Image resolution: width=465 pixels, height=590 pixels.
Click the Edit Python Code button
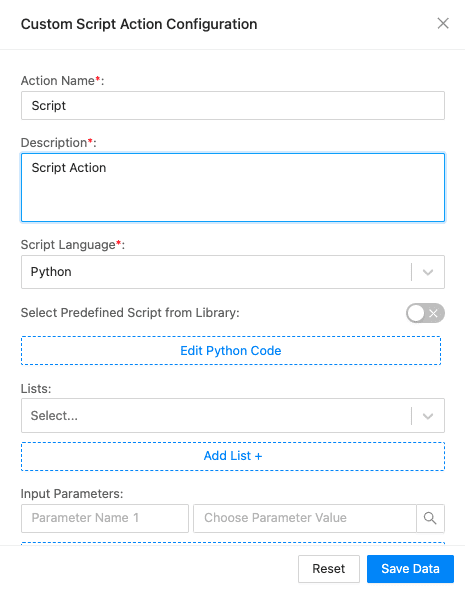pyautogui.click(x=231, y=350)
